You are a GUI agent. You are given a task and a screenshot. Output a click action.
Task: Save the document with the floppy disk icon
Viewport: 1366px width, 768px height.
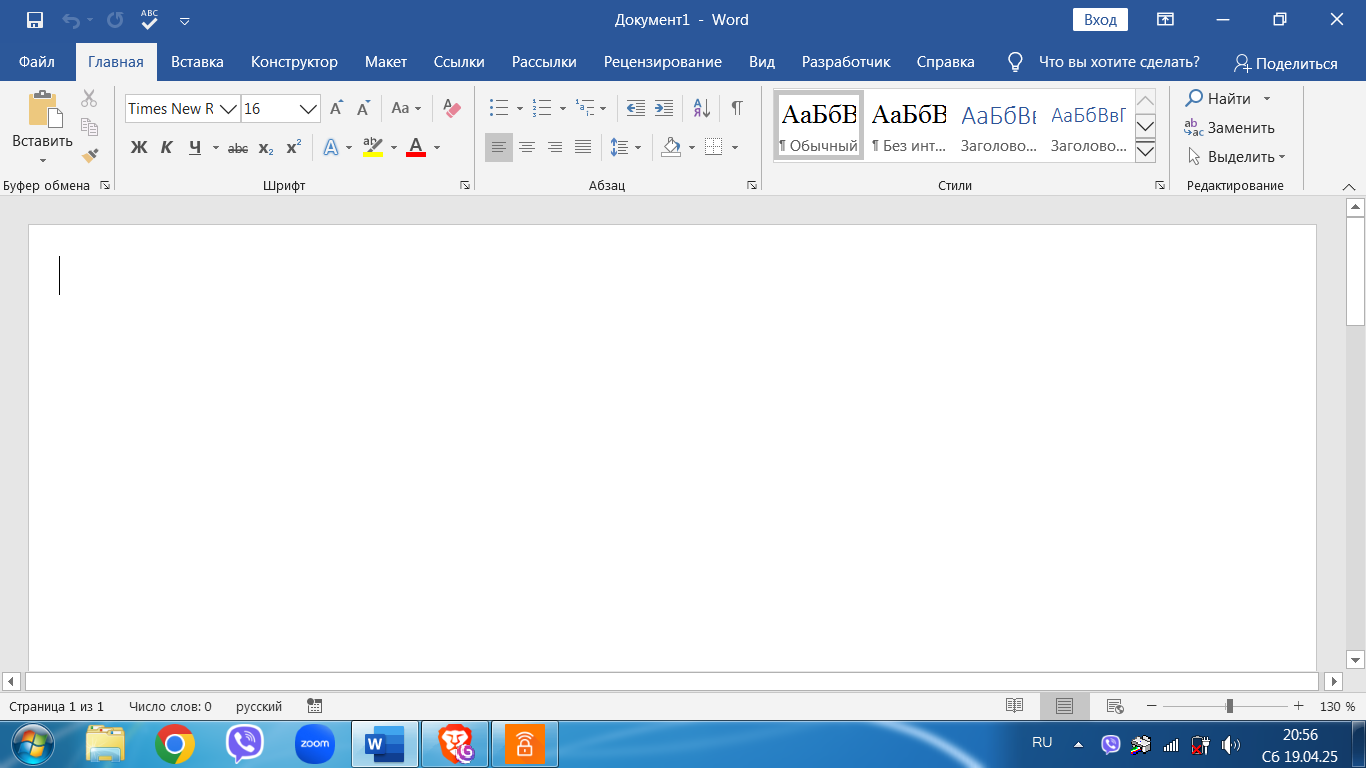pyautogui.click(x=35, y=20)
